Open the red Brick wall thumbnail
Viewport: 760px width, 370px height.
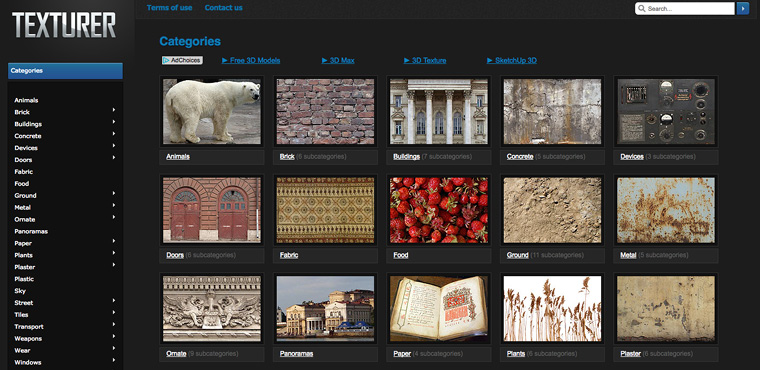(x=325, y=112)
